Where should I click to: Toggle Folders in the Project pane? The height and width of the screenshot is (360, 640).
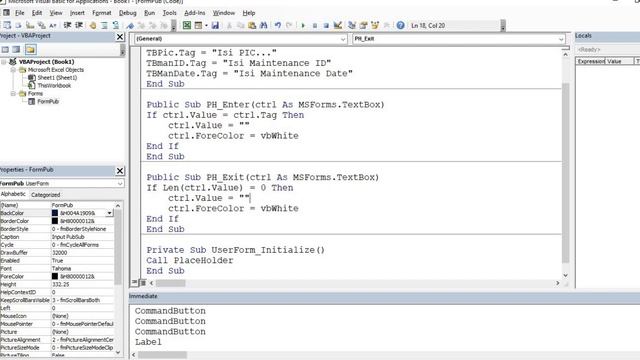(30, 49)
